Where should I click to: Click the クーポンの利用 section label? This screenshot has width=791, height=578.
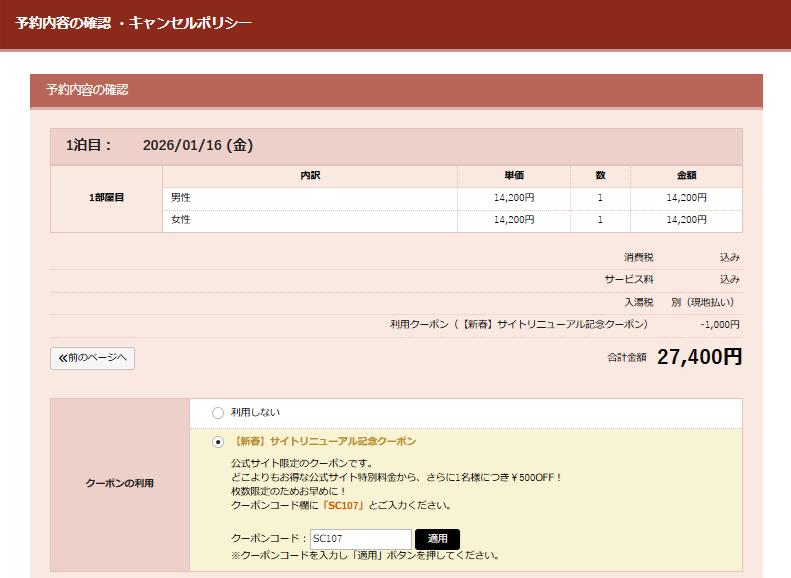click(119, 484)
